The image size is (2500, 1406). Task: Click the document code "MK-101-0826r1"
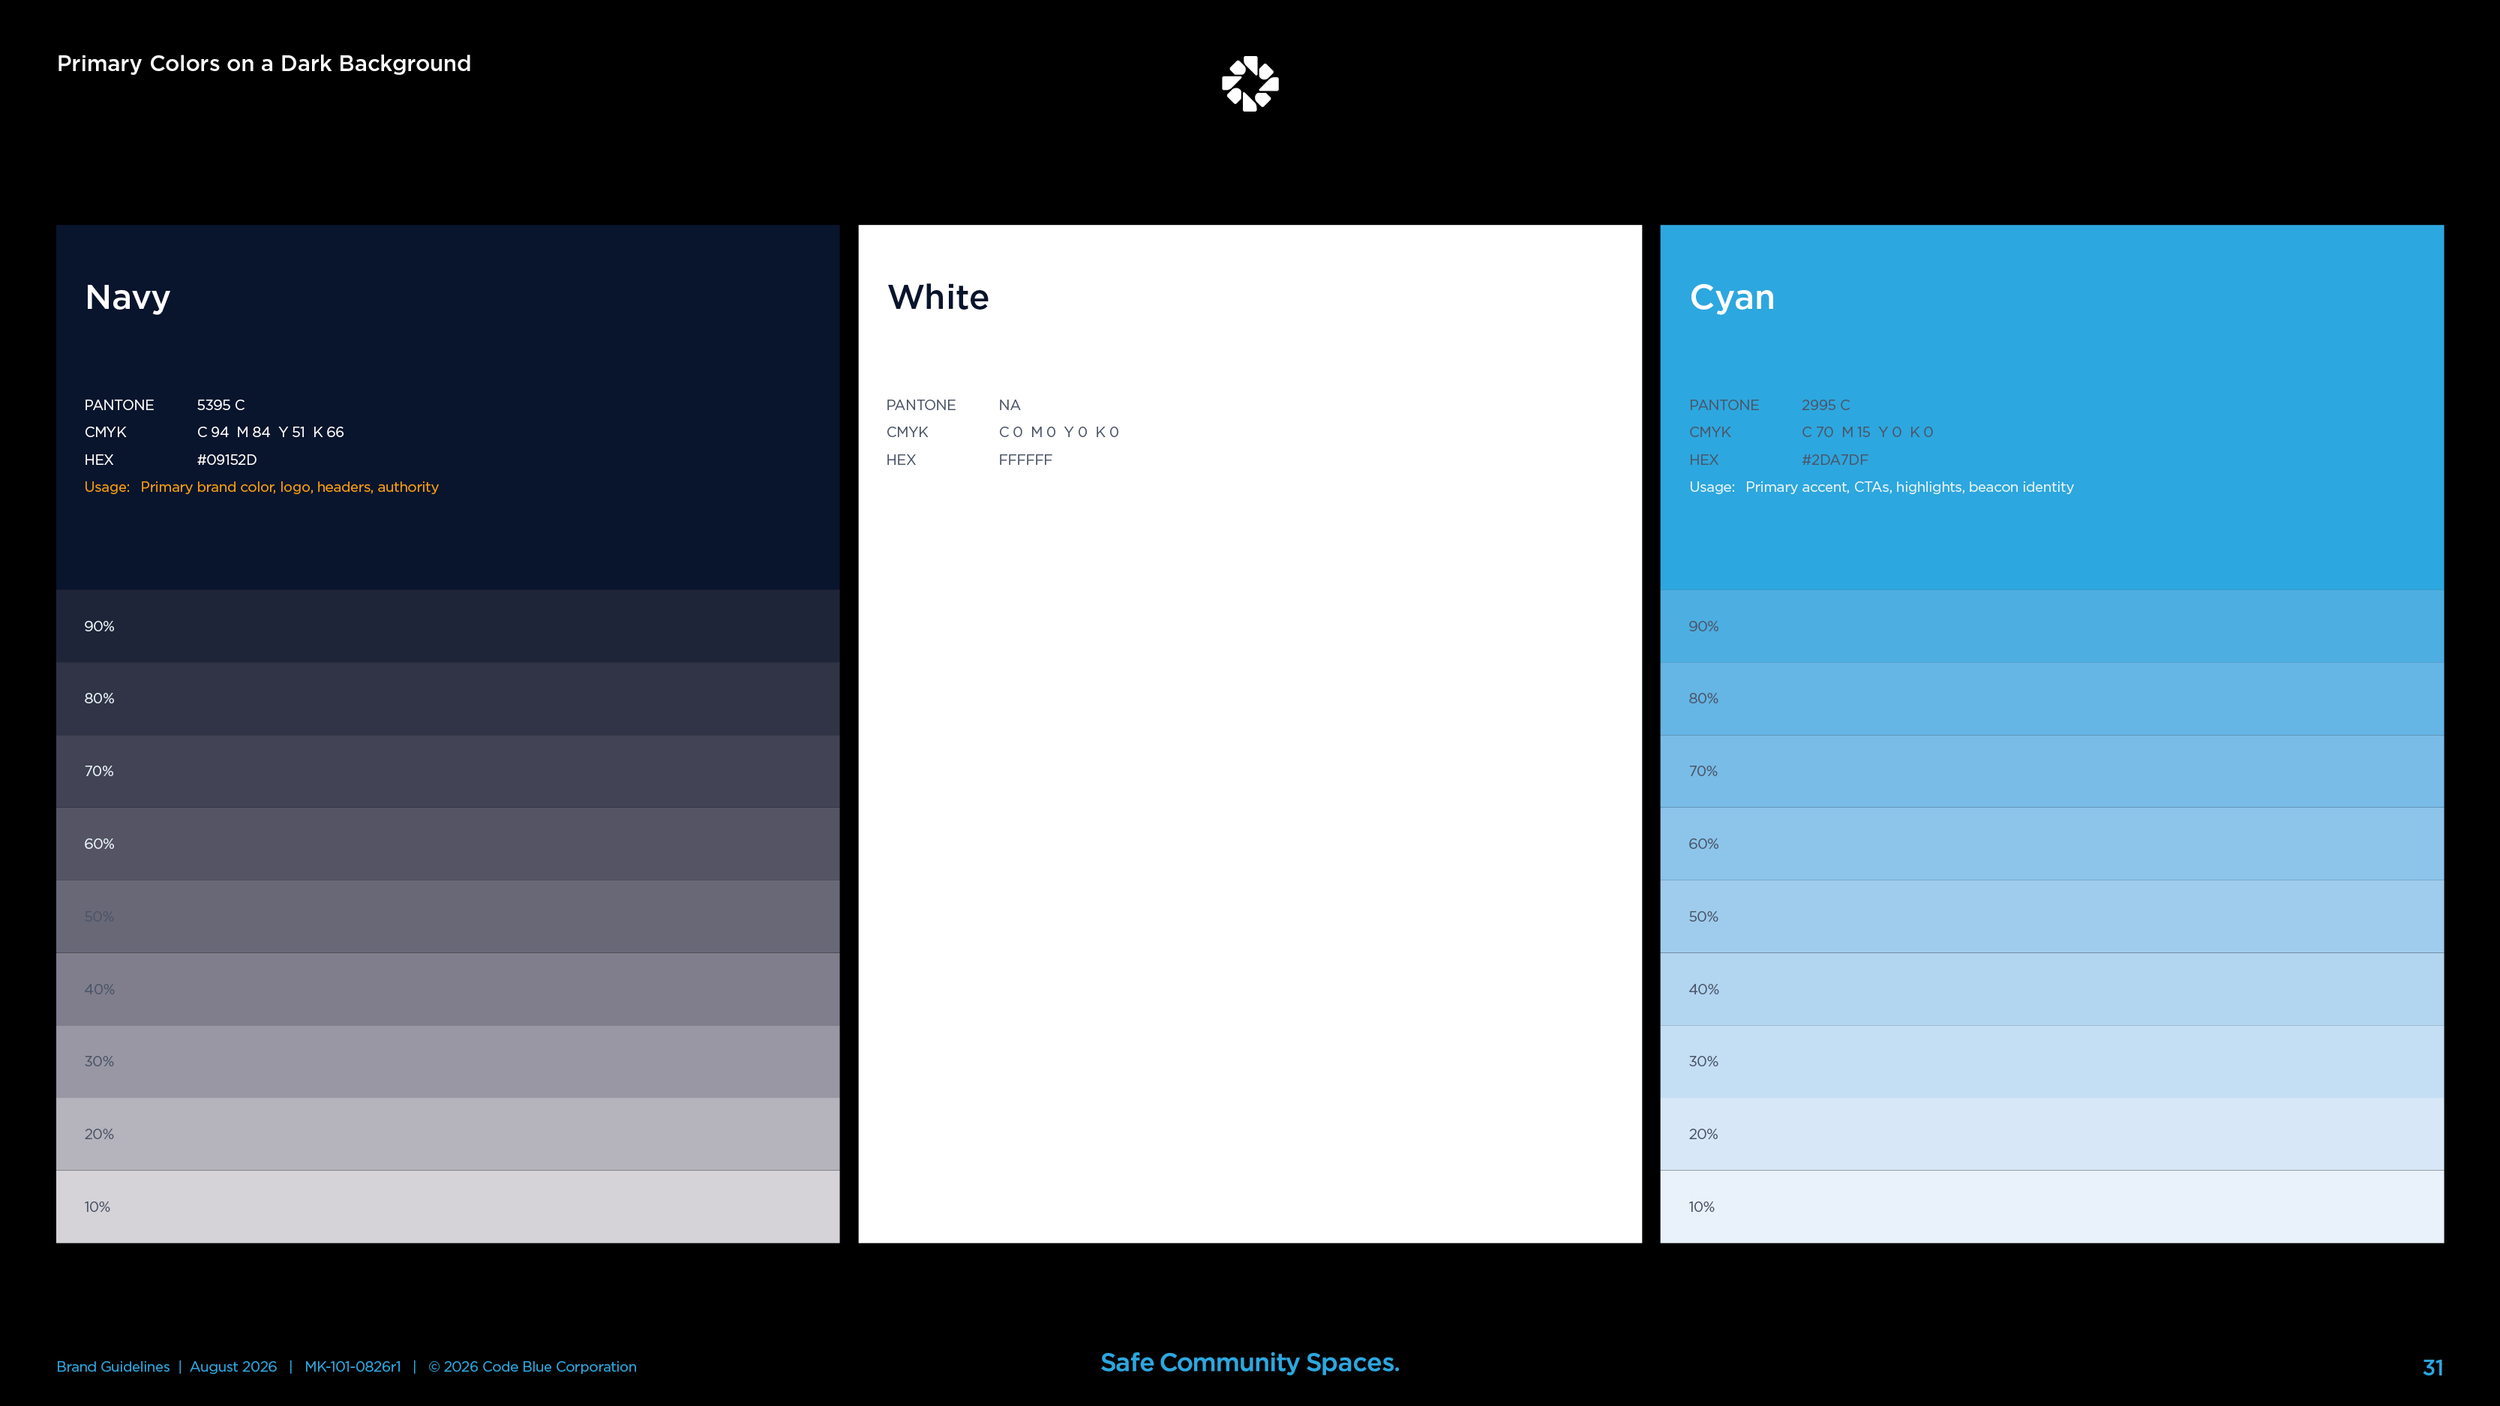point(353,1367)
